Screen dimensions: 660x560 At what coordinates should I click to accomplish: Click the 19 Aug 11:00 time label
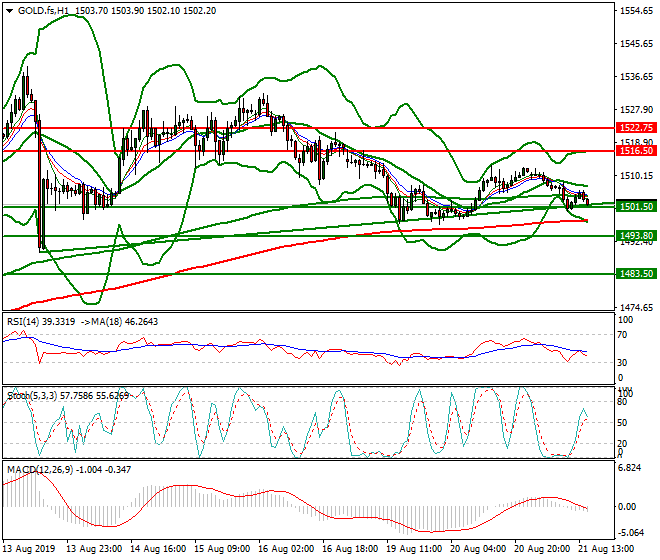pyautogui.click(x=414, y=549)
